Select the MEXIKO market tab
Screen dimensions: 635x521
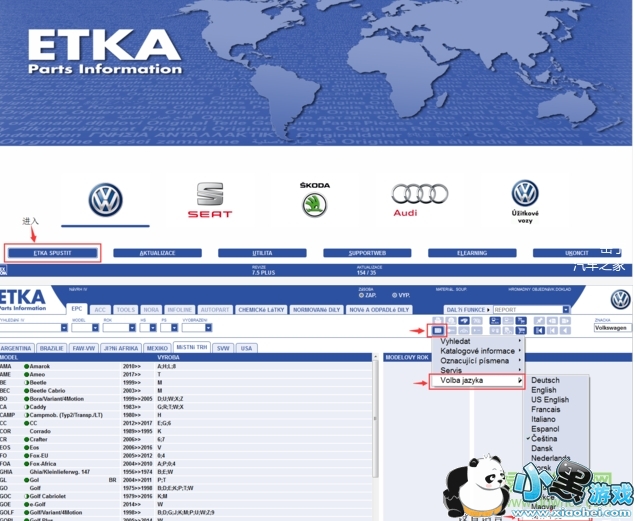click(157, 348)
